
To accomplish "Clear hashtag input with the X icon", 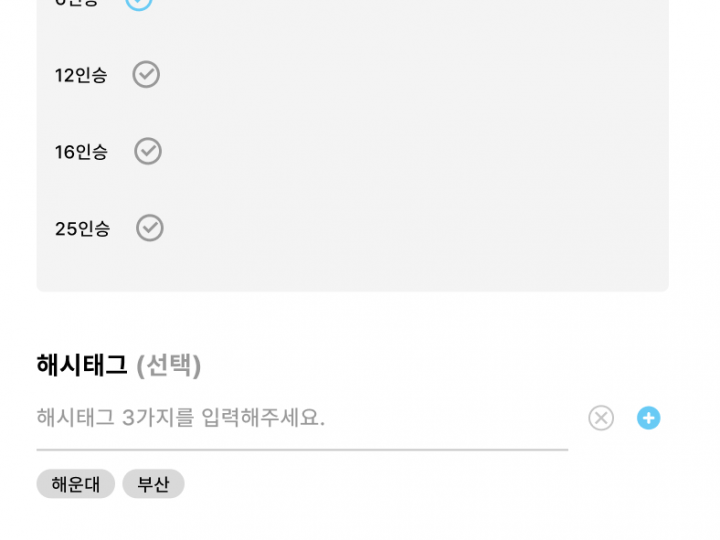I will [601, 418].
